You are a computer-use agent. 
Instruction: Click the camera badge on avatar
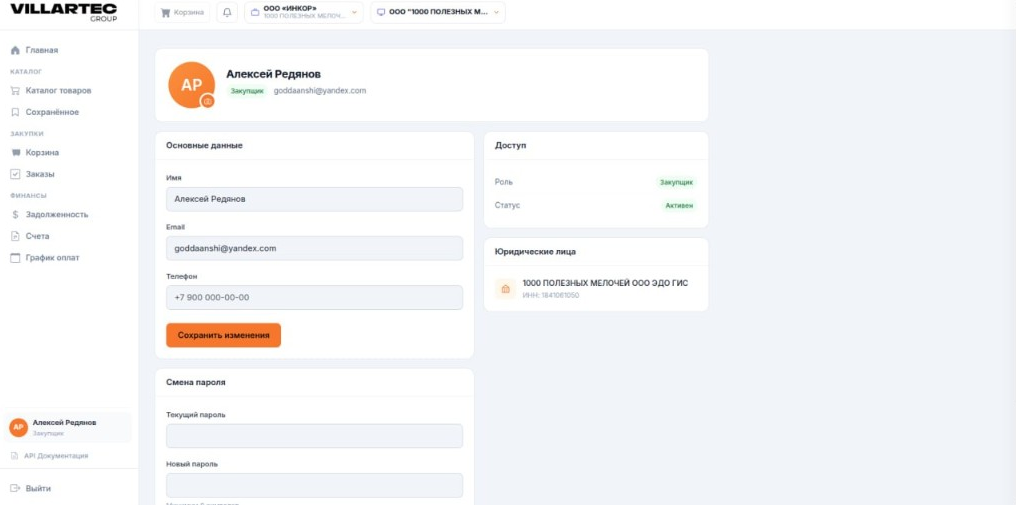point(208,101)
